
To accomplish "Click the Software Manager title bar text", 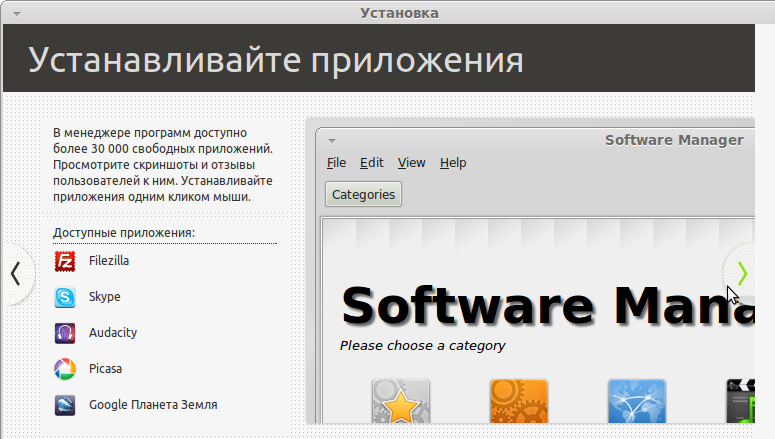I will [674, 140].
